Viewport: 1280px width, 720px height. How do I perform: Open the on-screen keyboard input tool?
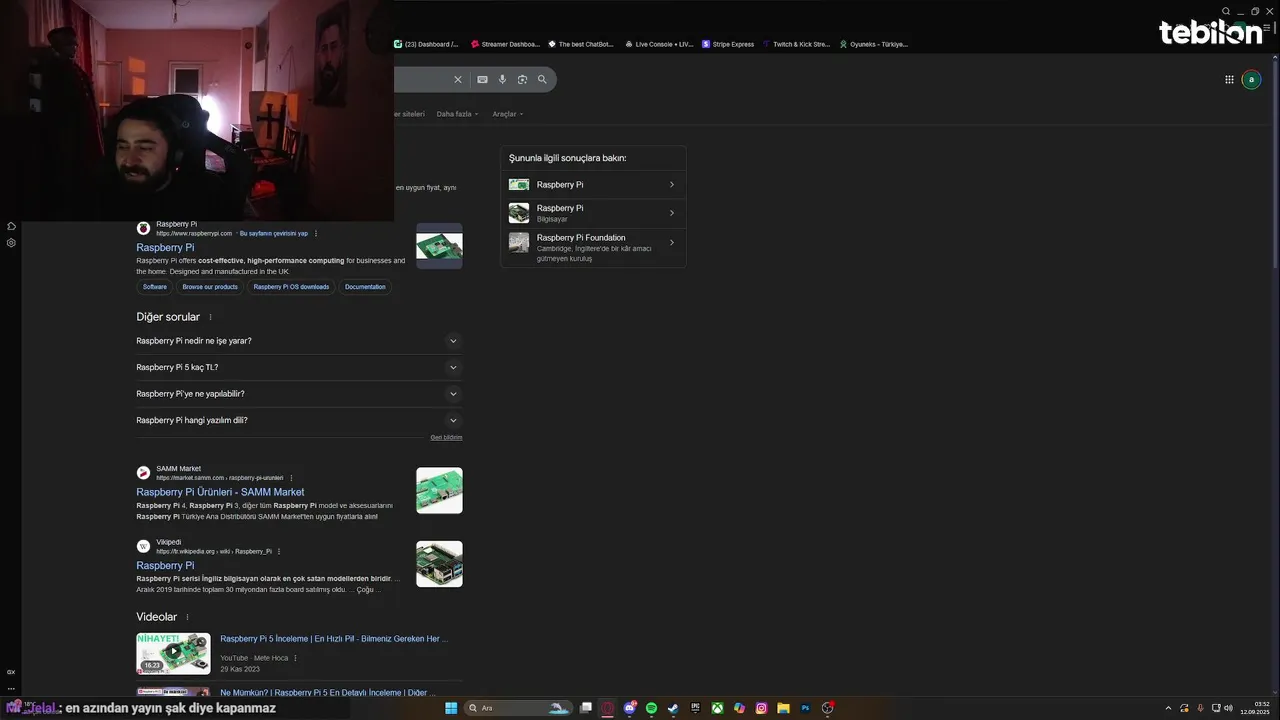[482, 79]
